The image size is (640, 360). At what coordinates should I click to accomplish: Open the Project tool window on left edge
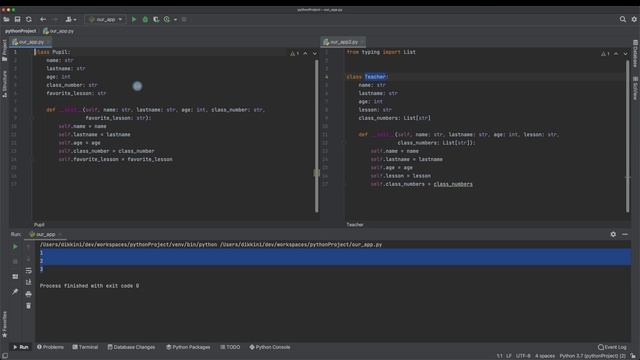coord(4,51)
